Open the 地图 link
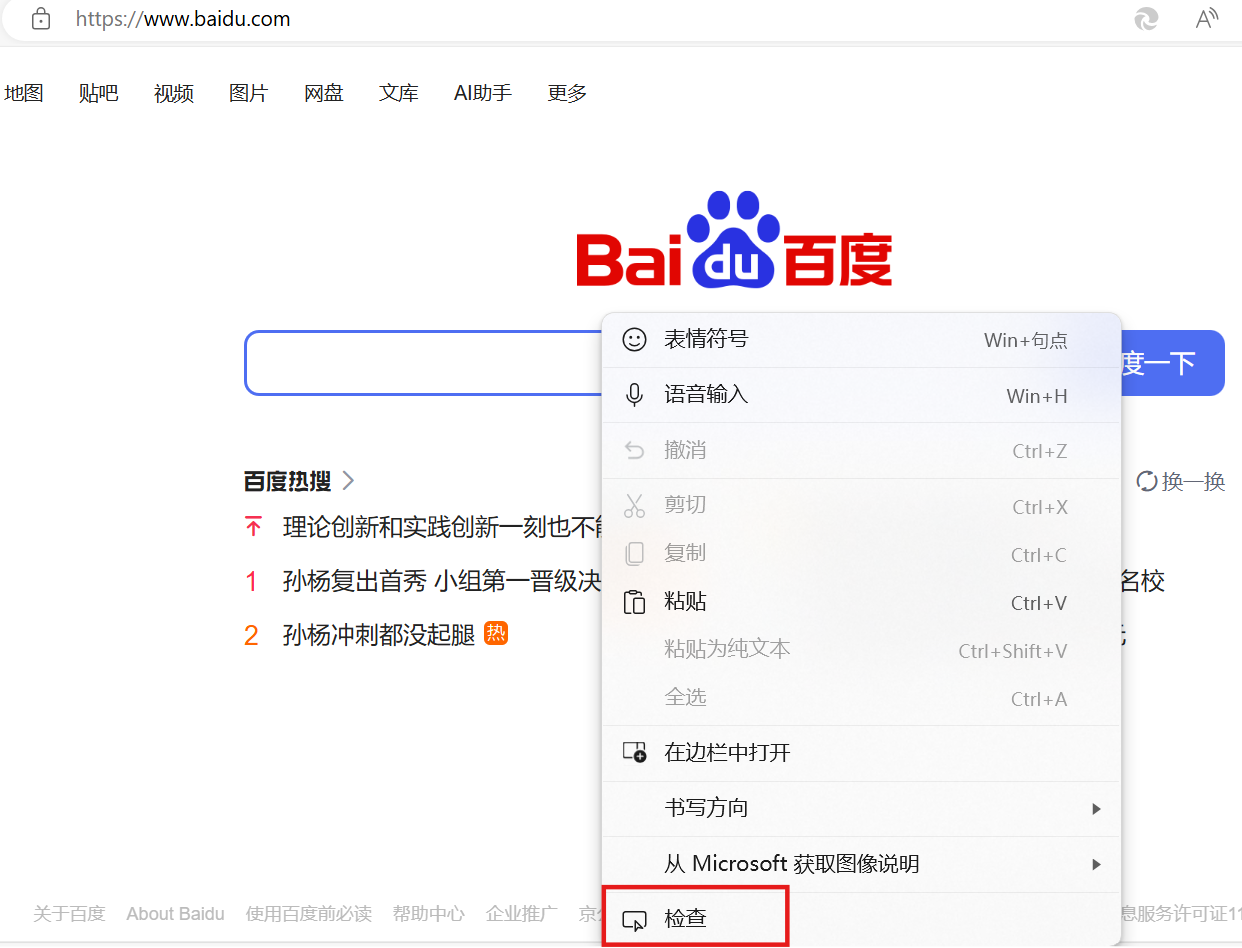The image size is (1242, 948). tap(24, 93)
